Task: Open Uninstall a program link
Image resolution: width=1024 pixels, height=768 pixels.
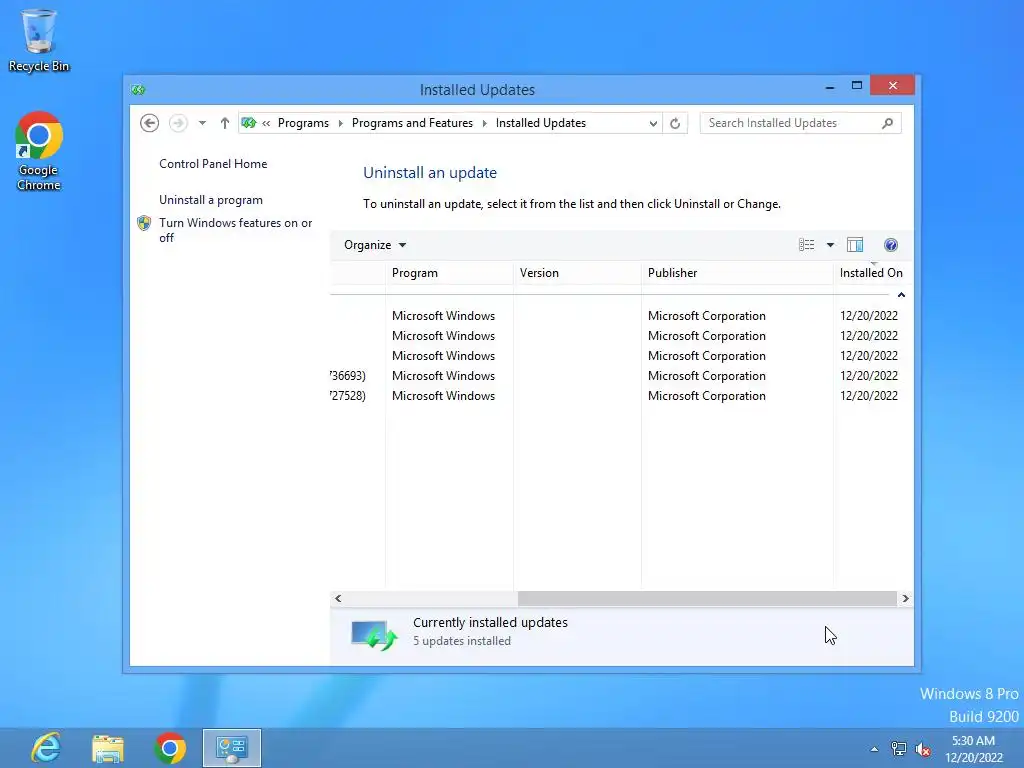Action: point(211,200)
